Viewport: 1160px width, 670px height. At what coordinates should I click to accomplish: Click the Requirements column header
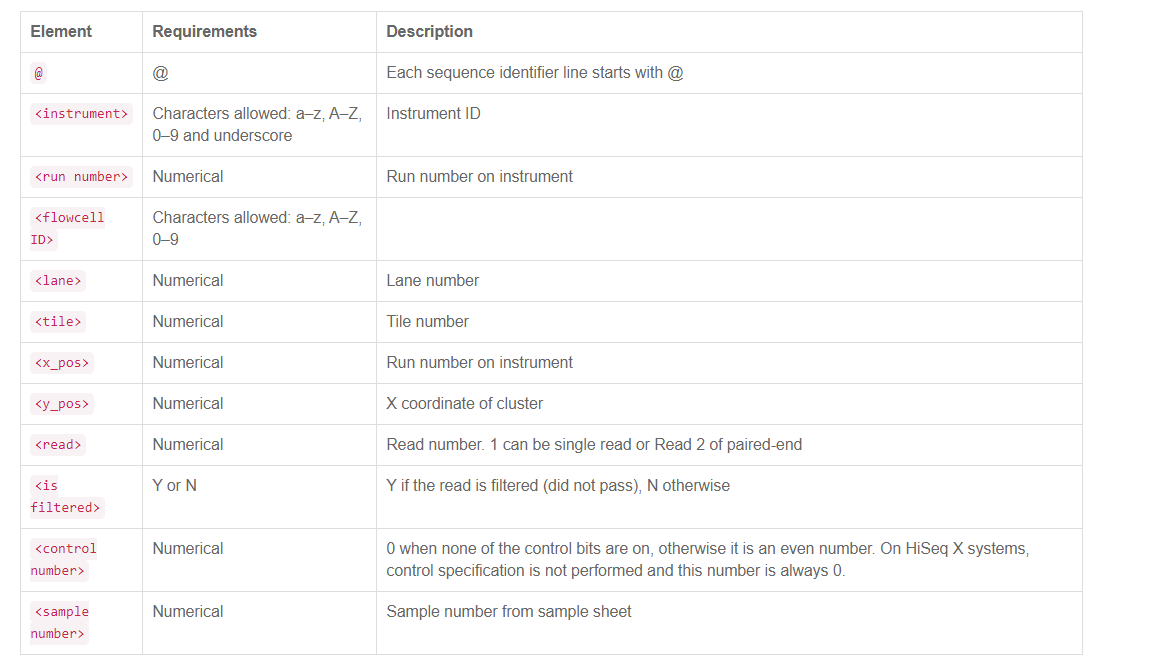click(204, 32)
